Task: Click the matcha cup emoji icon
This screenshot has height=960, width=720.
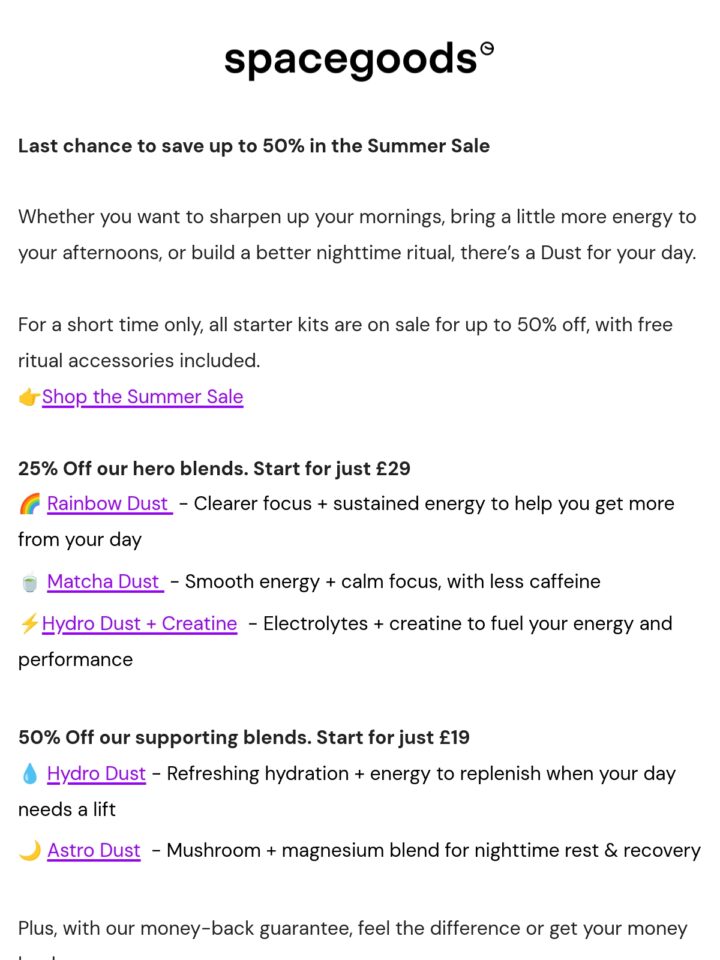Action: (x=29, y=582)
